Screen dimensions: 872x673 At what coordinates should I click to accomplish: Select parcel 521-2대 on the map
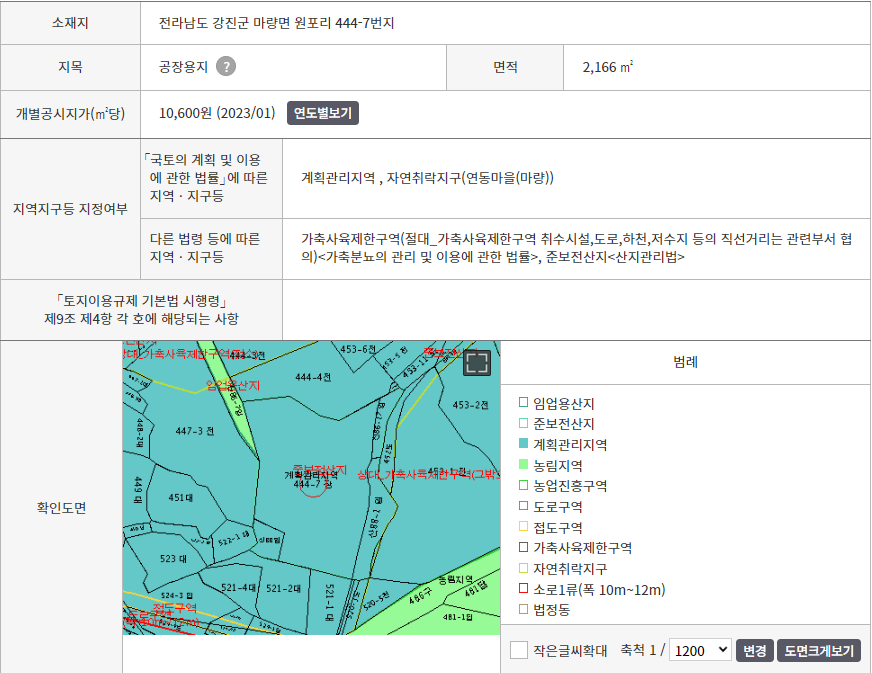point(284,588)
